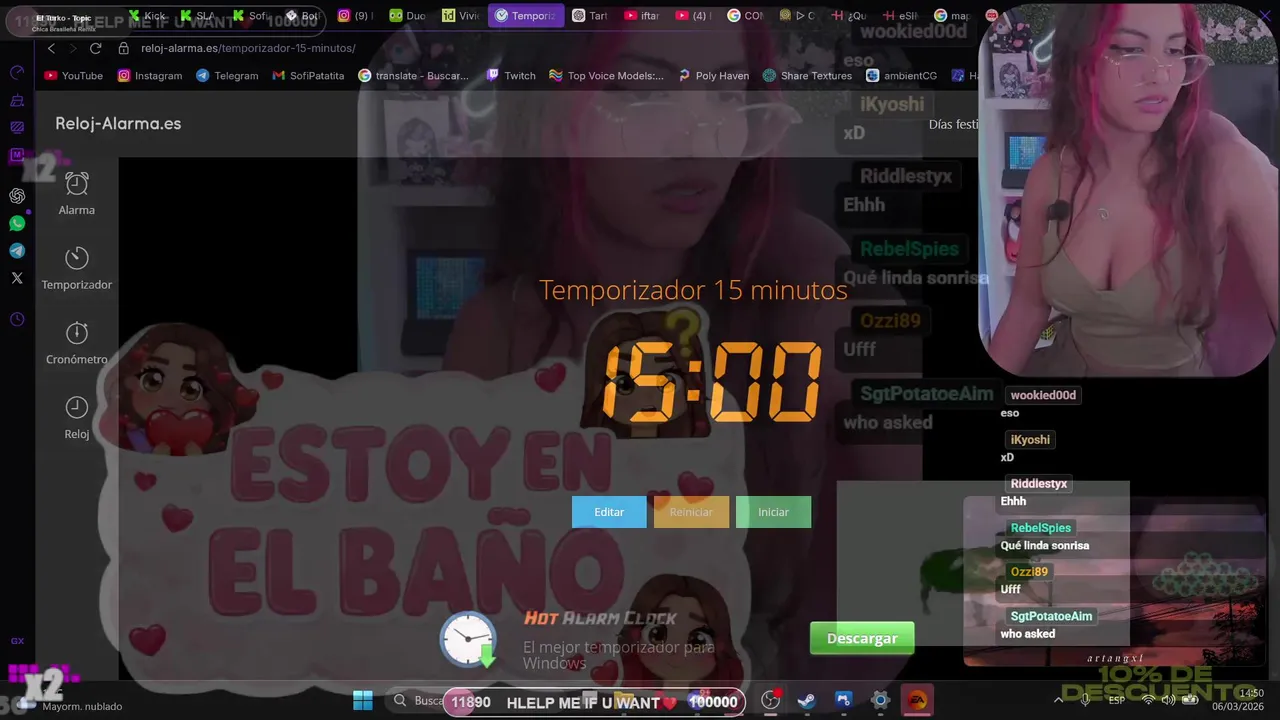Open Telegram in the browser sidebar
The image size is (1280, 720).
point(17,251)
